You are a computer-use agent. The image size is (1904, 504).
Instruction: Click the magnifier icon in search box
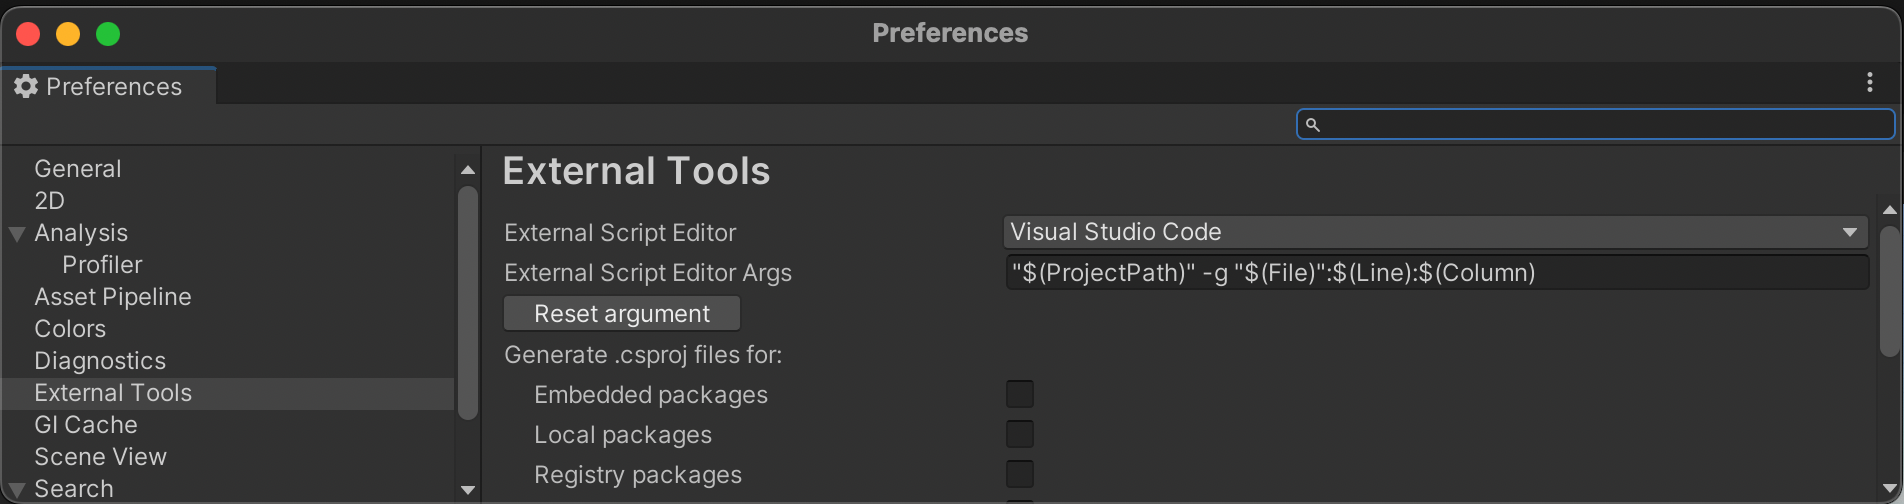point(1313,125)
